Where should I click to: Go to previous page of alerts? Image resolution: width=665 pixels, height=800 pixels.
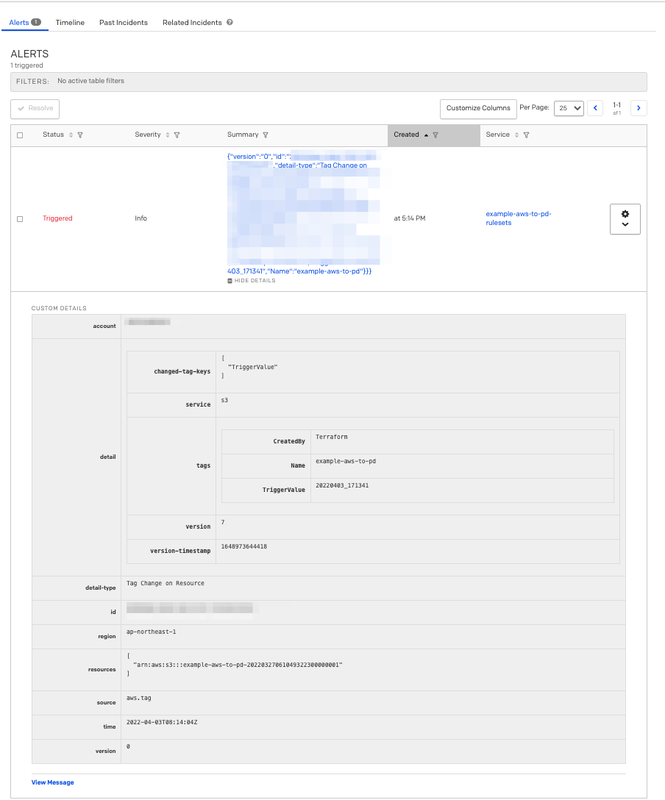595,108
